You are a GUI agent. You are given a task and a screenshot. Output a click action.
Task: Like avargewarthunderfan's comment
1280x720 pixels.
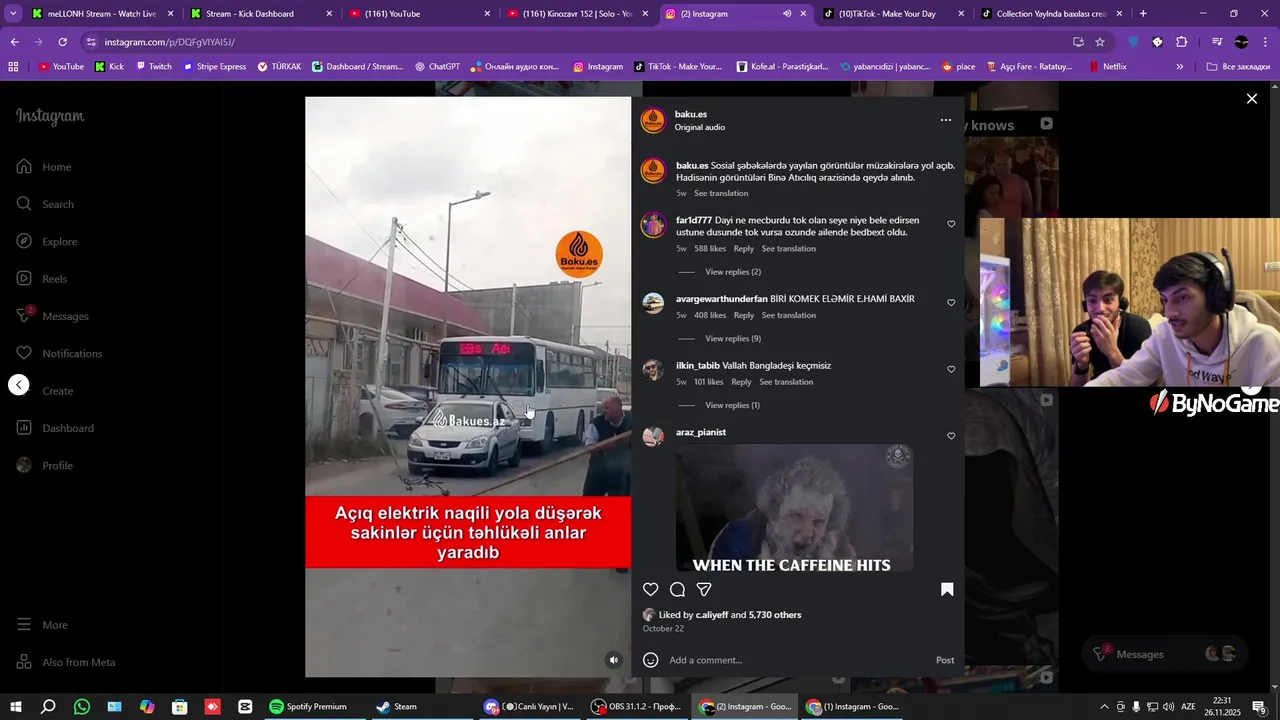click(x=951, y=303)
